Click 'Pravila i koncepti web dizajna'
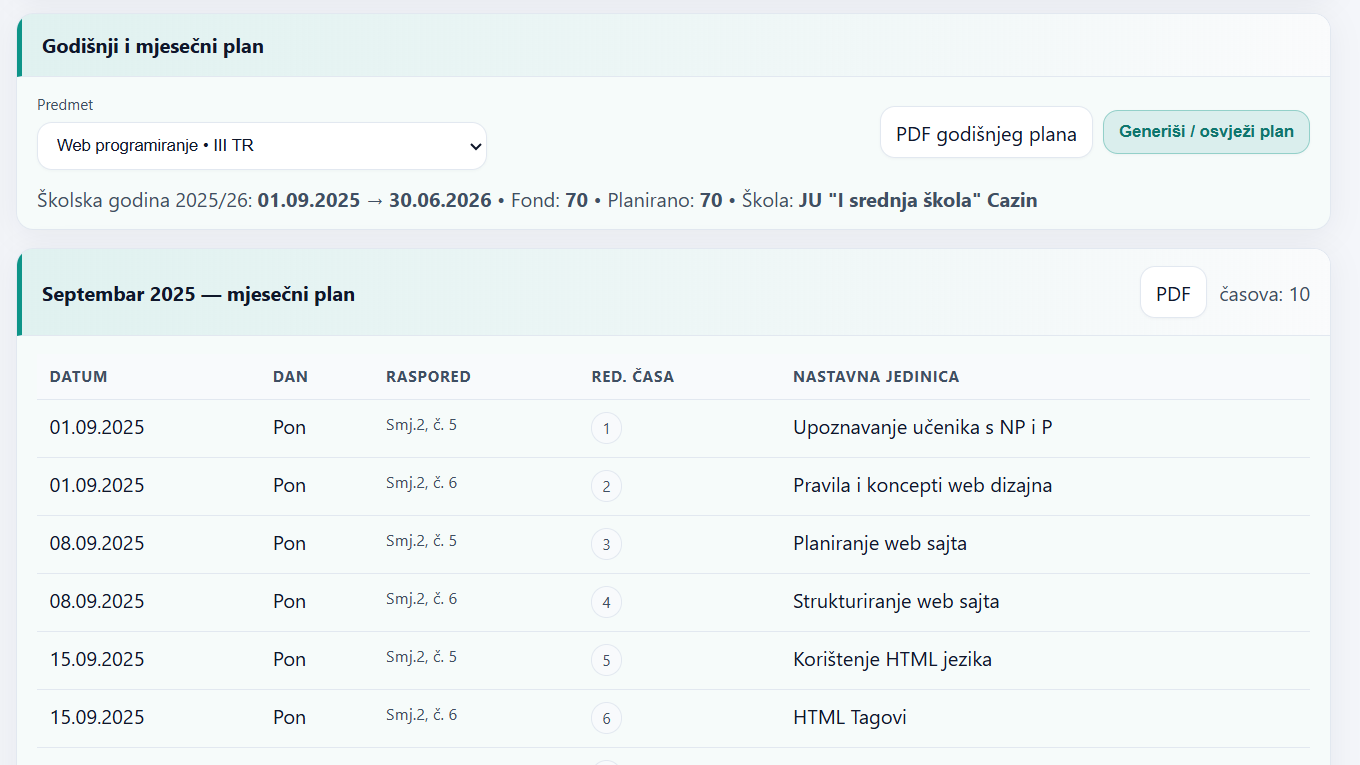 923,486
